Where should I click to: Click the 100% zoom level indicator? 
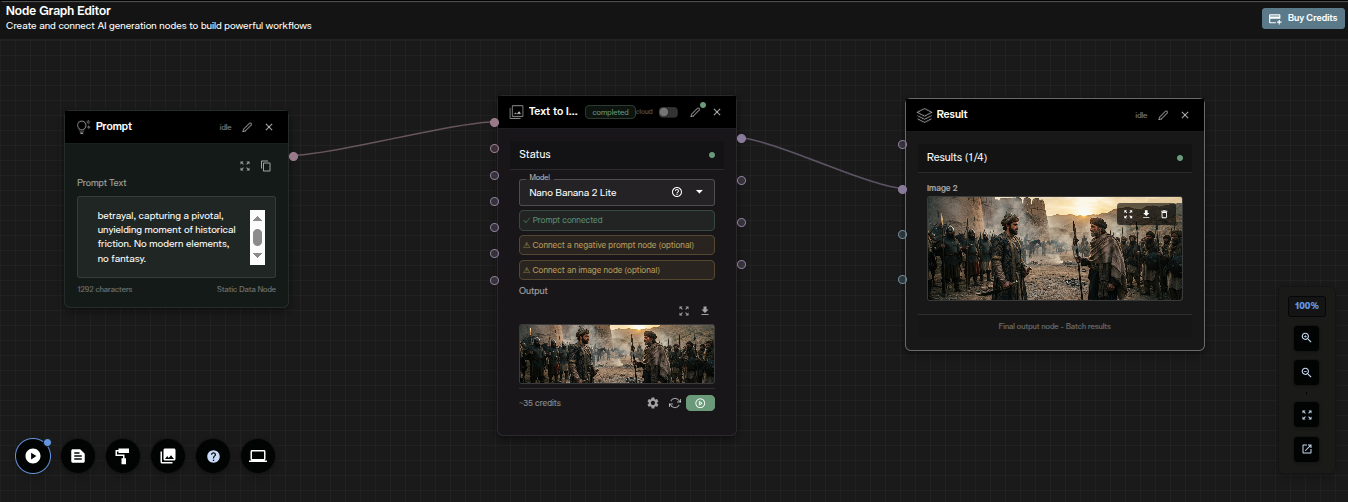tap(1306, 306)
